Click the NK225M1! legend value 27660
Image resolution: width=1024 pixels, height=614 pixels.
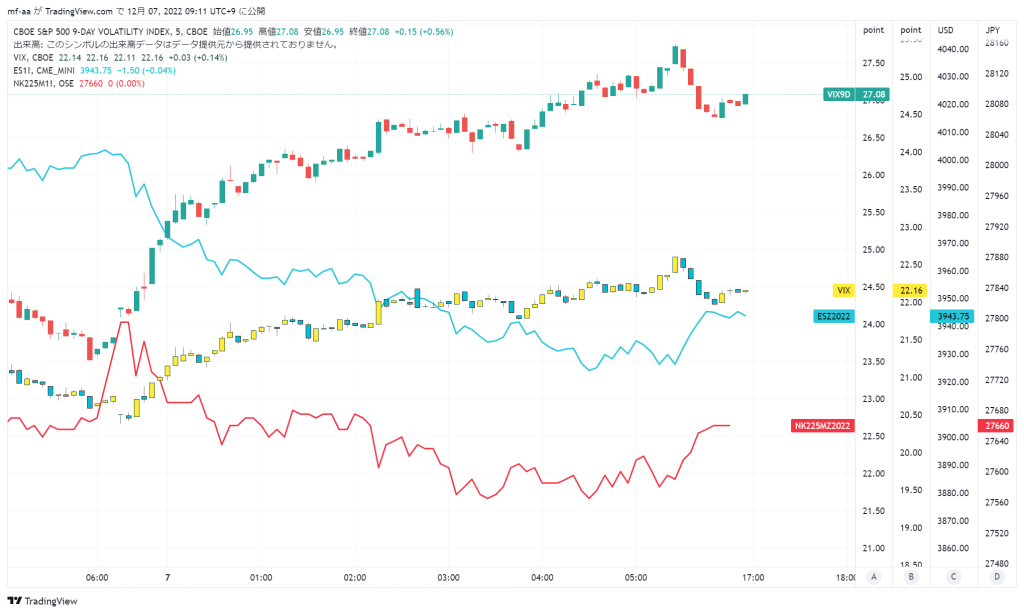[91, 84]
